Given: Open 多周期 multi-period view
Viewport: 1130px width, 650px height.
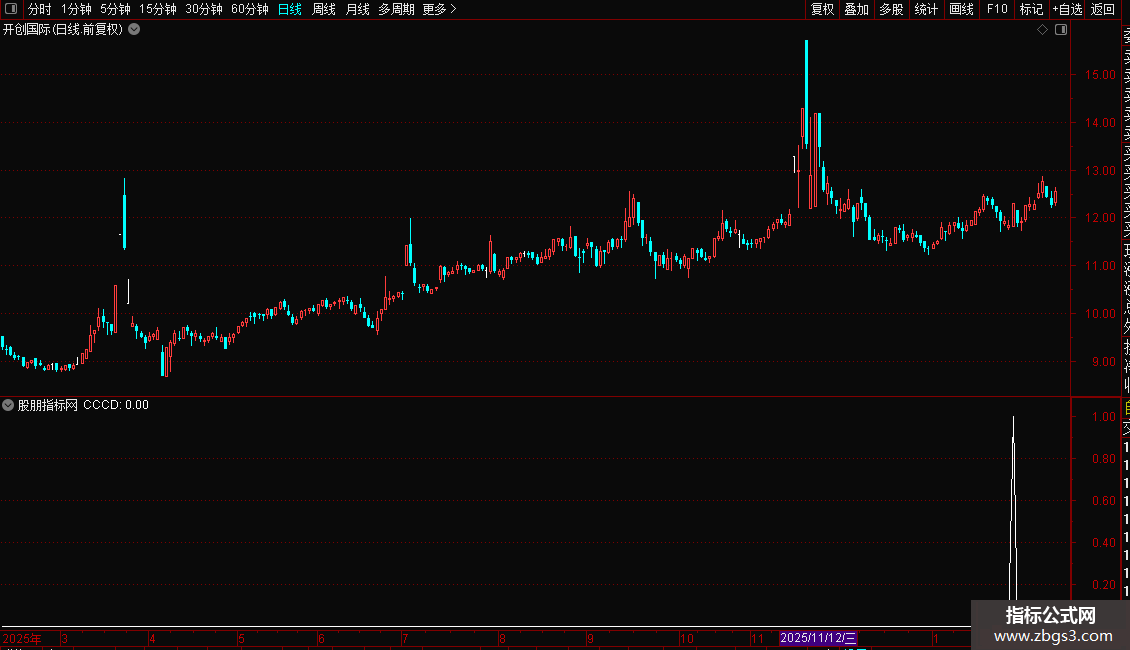Looking at the screenshot, I should (396, 9).
